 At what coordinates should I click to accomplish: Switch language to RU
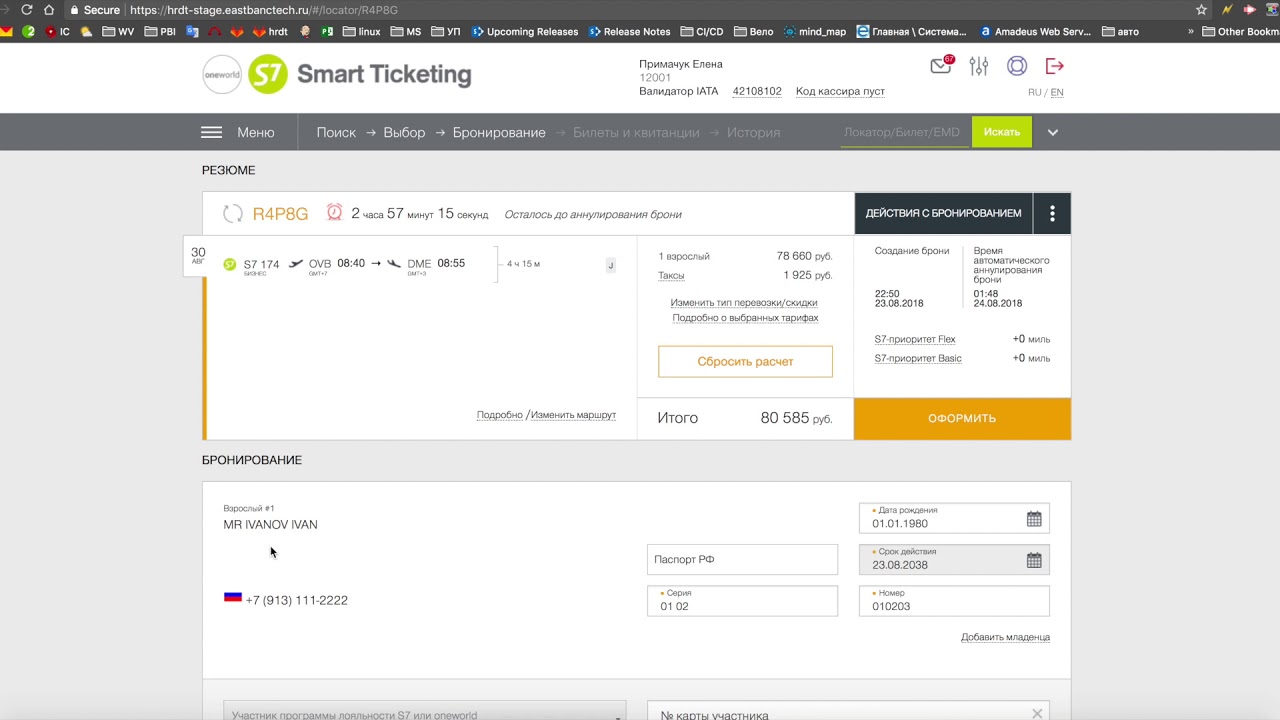tap(1034, 92)
